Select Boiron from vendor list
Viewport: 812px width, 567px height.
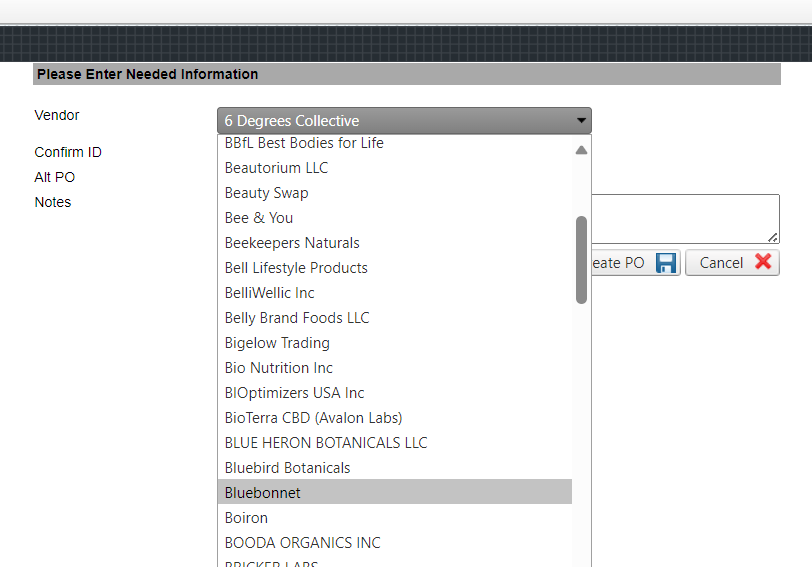pyautogui.click(x=395, y=517)
